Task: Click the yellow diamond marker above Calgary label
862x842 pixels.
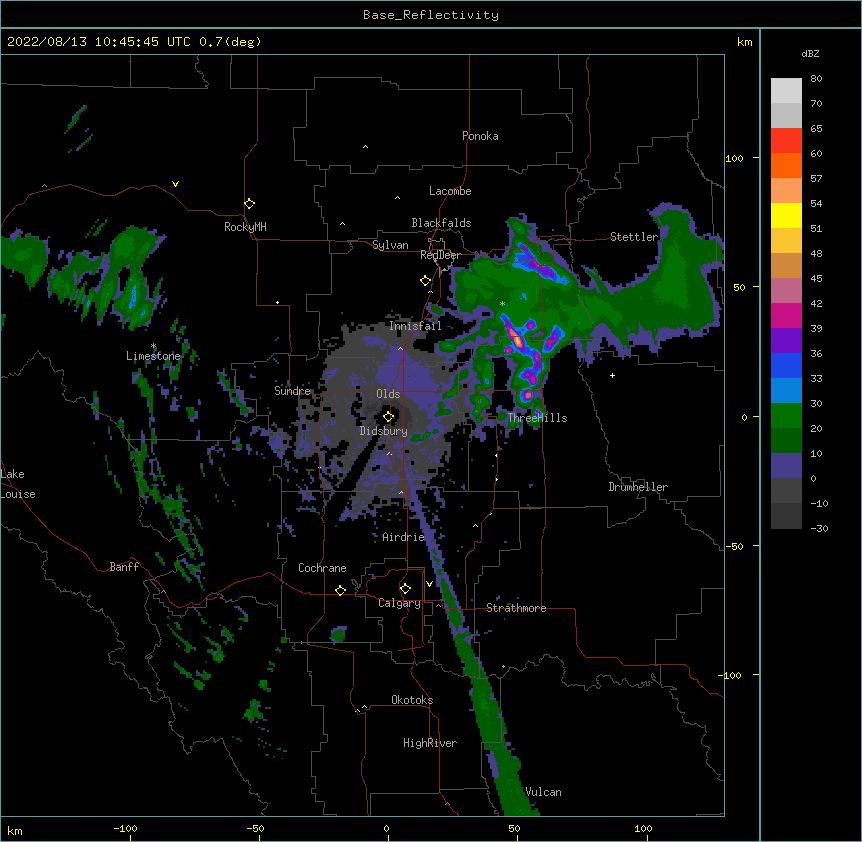Action: pyautogui.click(x=405, y=589)
